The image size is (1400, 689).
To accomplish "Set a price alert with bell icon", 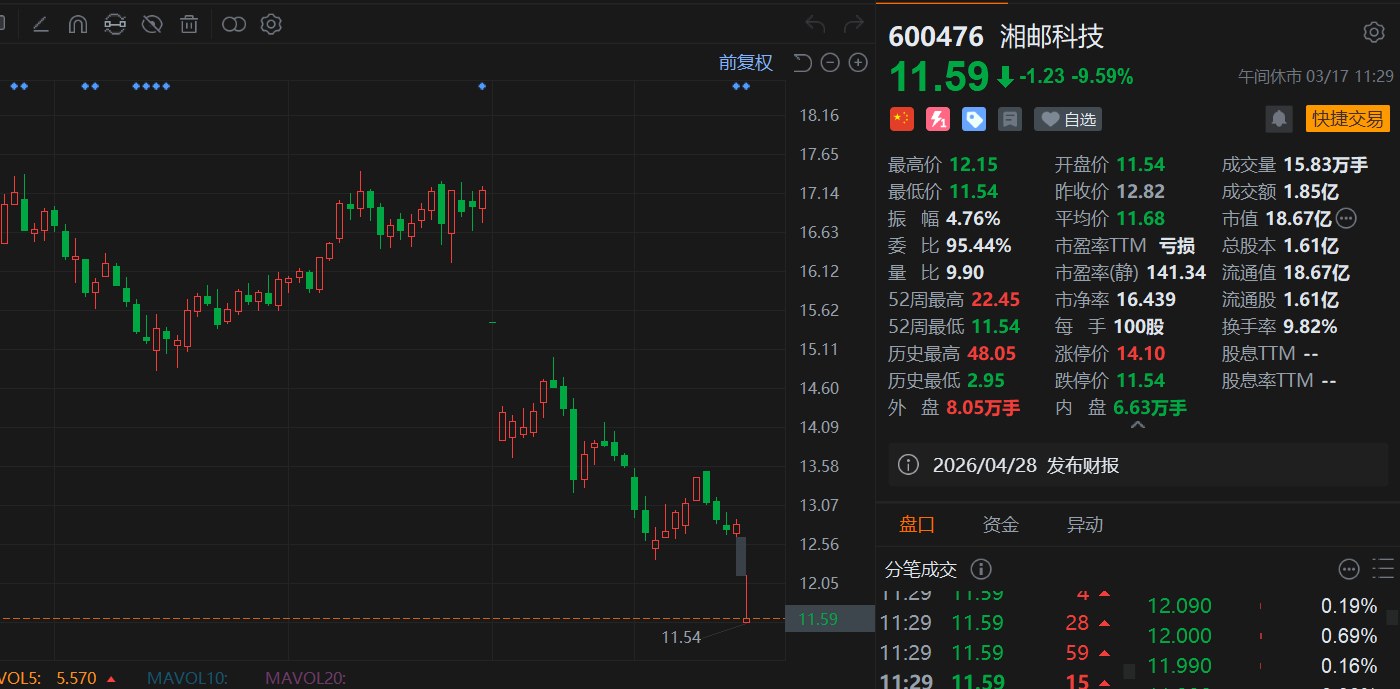I will point(1278,119).
